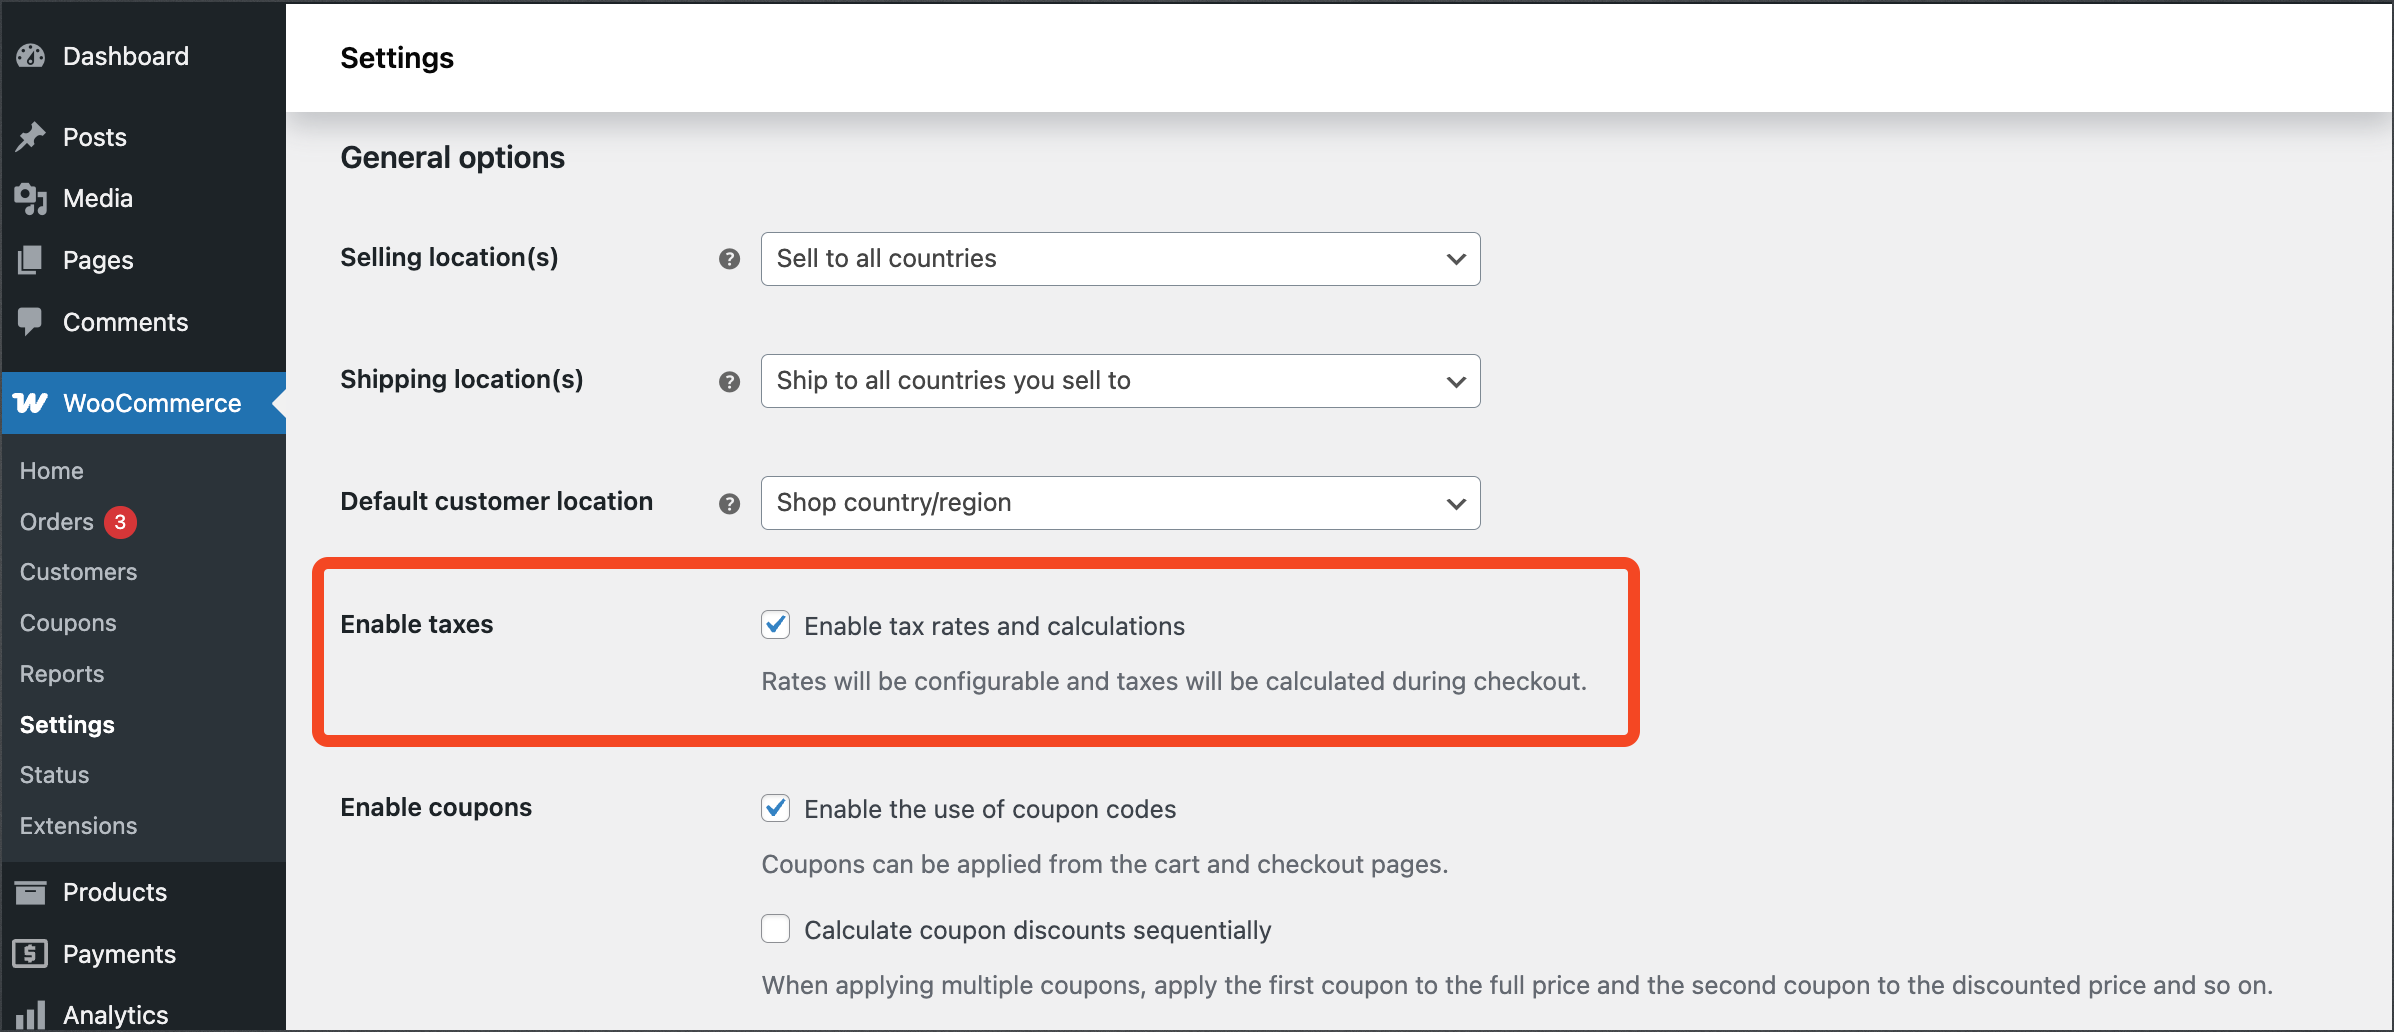The width and height of the screenshot is (2394, 1032).
Task: Click the red Orders count badge
Action: [x=121, y=522]
